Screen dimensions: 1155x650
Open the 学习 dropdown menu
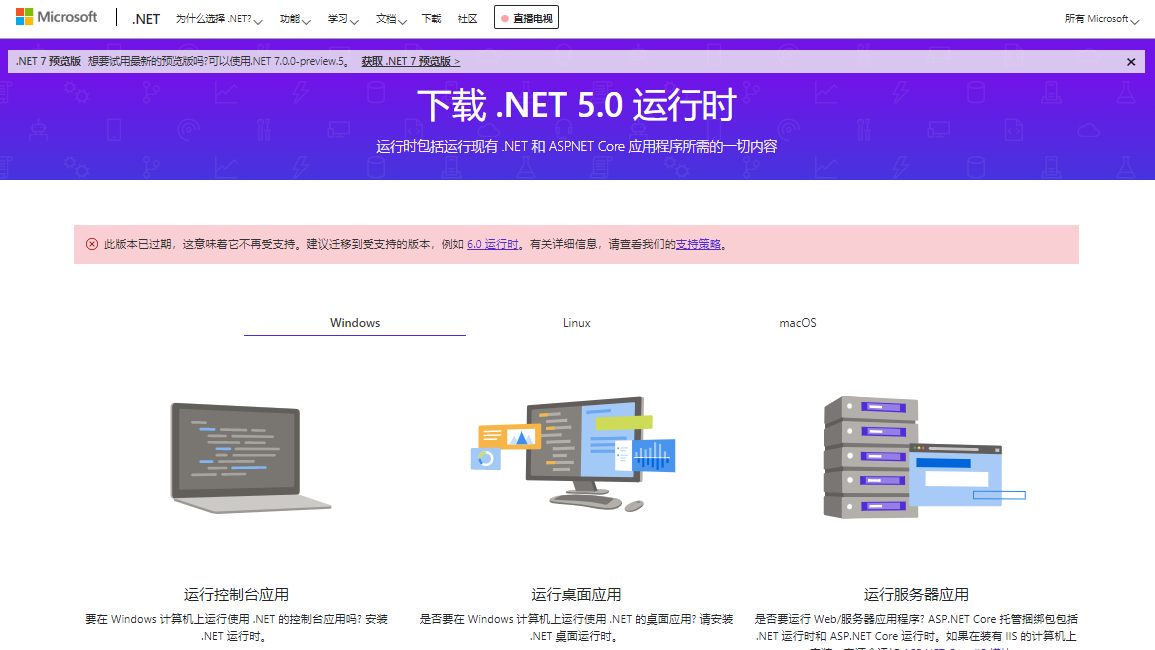click(343, 19)
